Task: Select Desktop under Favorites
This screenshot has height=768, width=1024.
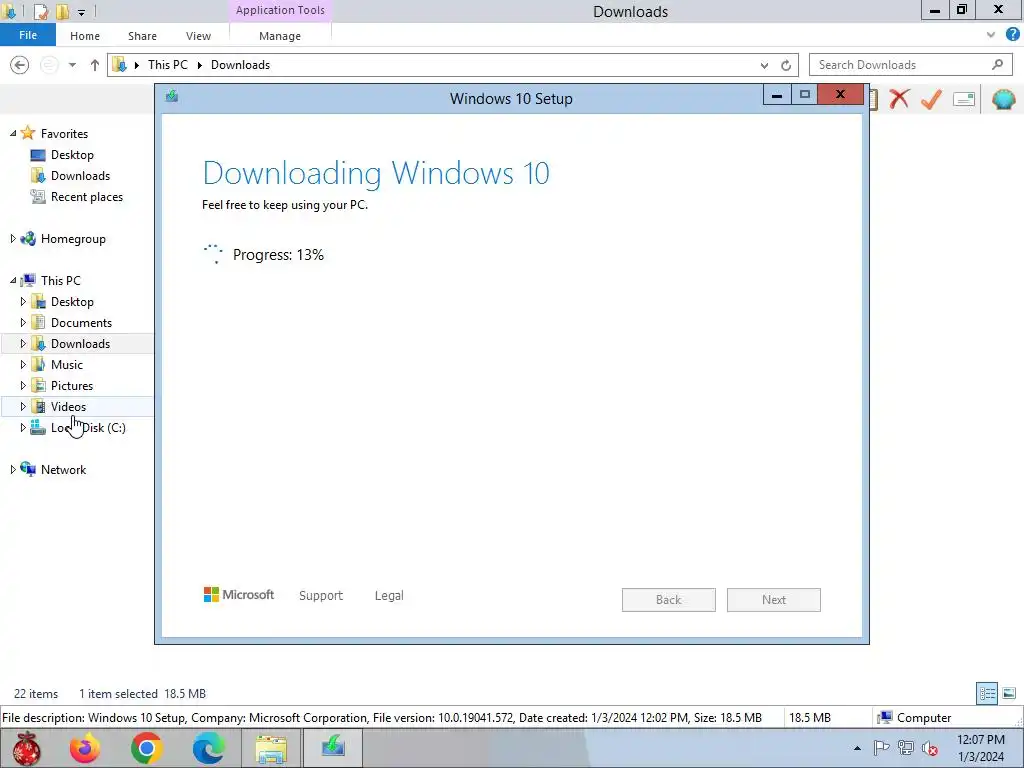Action: (72, 155)
